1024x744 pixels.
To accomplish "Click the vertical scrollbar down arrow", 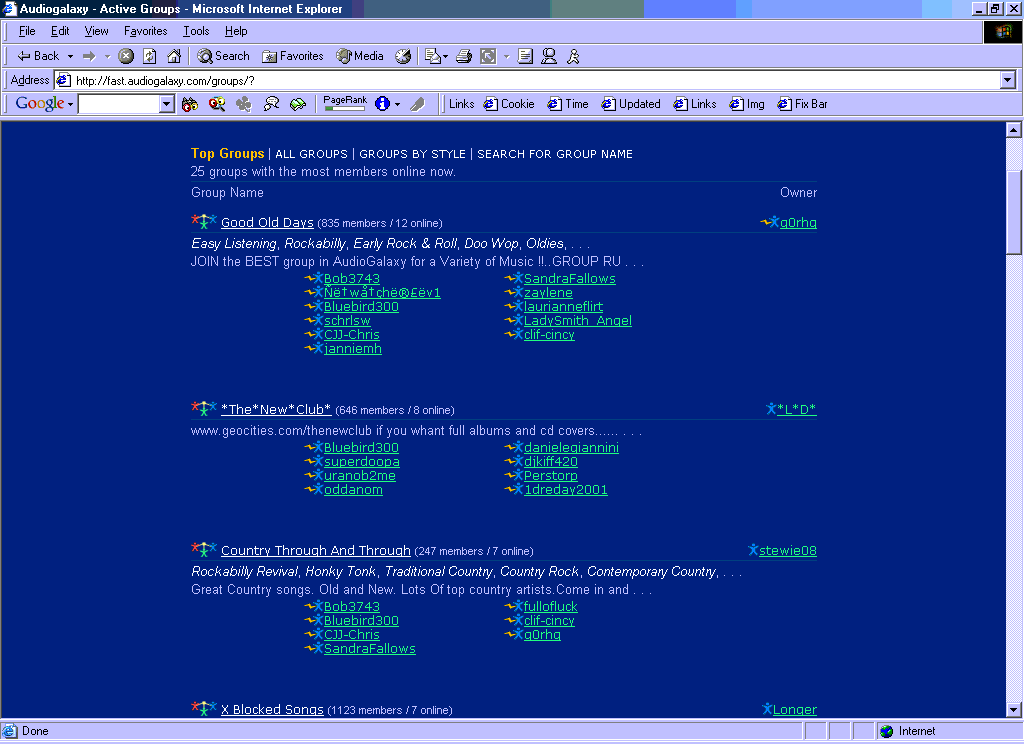I will pyautogui.click(x=1013, y=709).
